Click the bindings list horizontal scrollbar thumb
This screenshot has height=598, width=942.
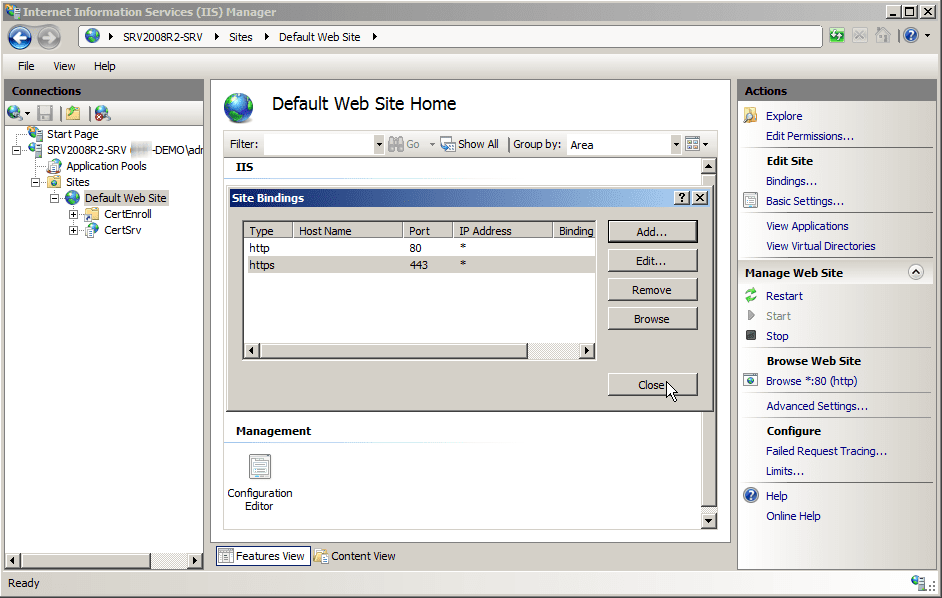(394, 350)
